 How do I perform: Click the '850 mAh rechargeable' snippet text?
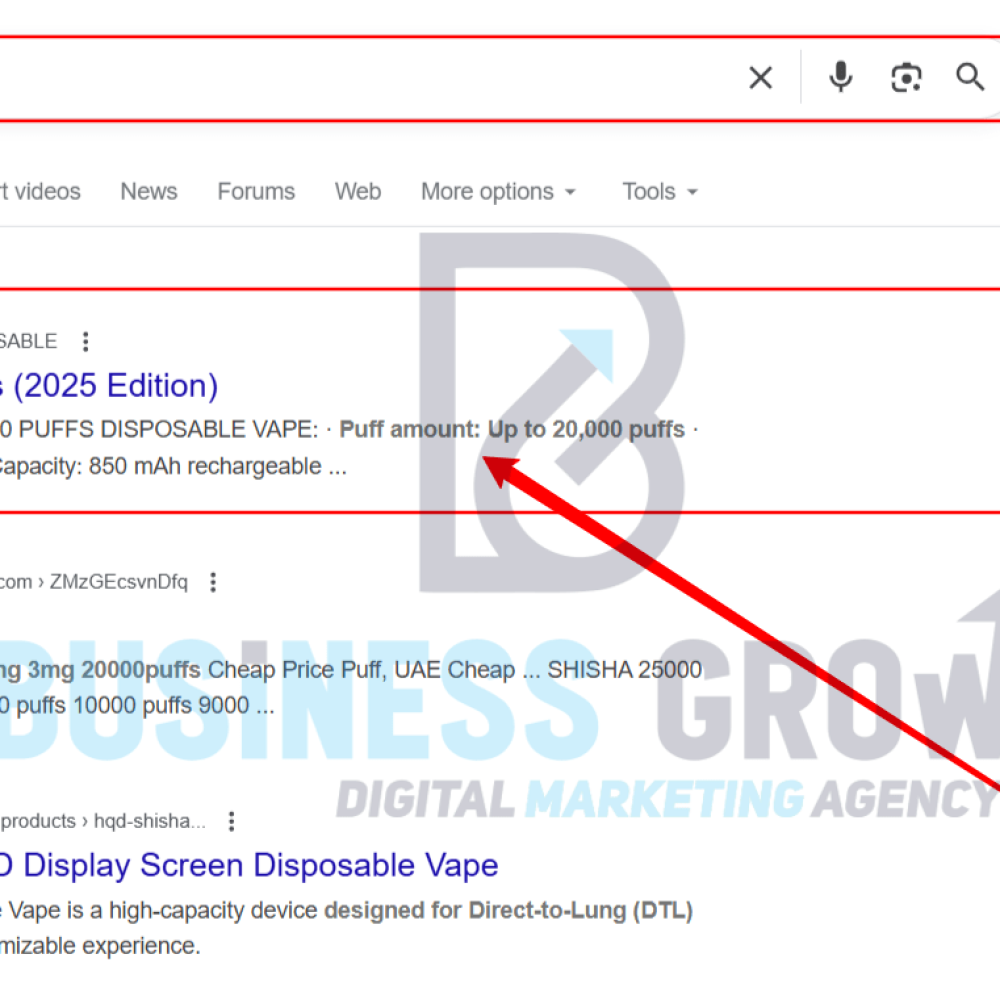[x=205, y=466]
